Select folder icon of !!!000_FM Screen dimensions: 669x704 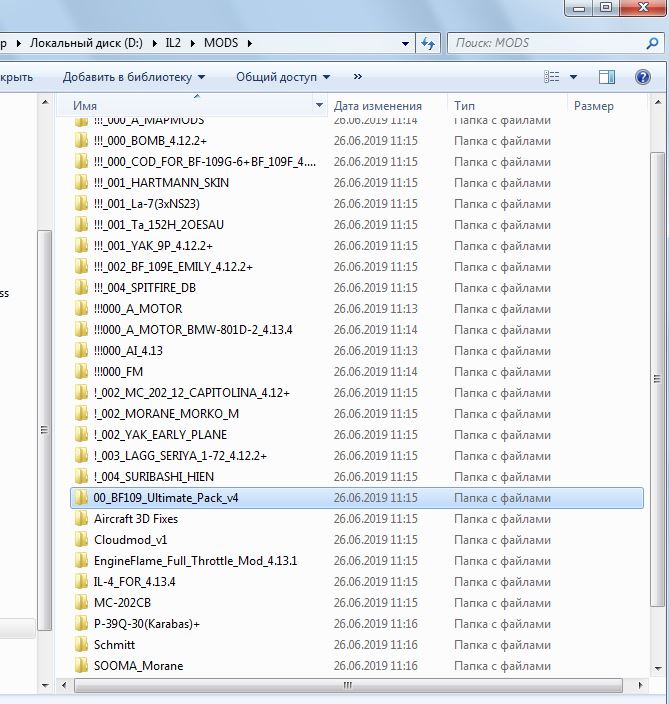[x=81, y=372]
